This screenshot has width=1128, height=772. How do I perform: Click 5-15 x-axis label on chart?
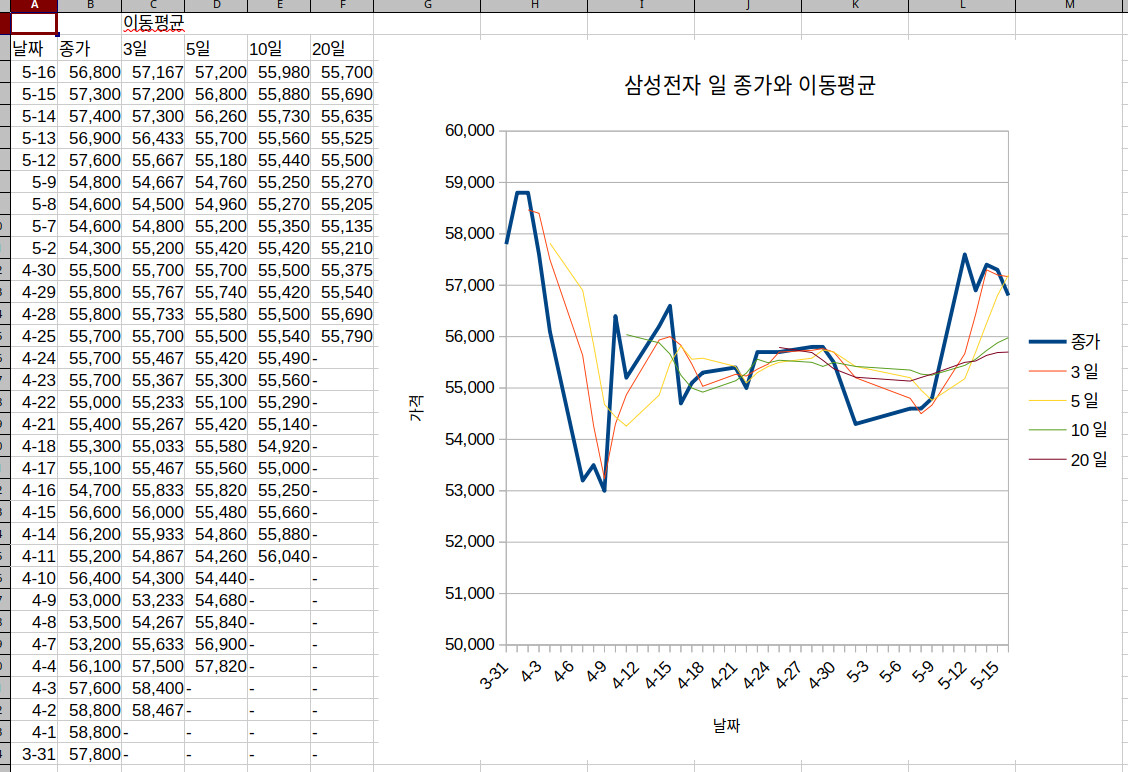[984, 676]
